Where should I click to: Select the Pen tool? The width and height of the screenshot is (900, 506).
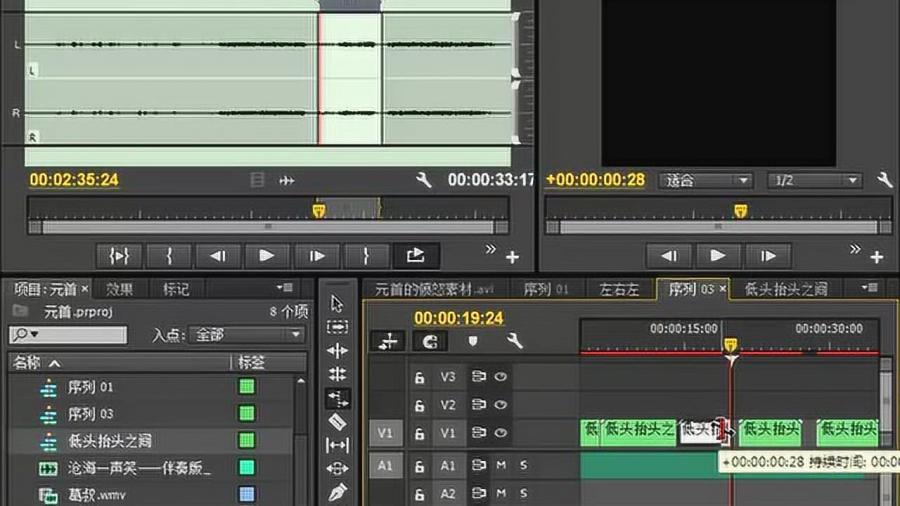click(338, 492)
